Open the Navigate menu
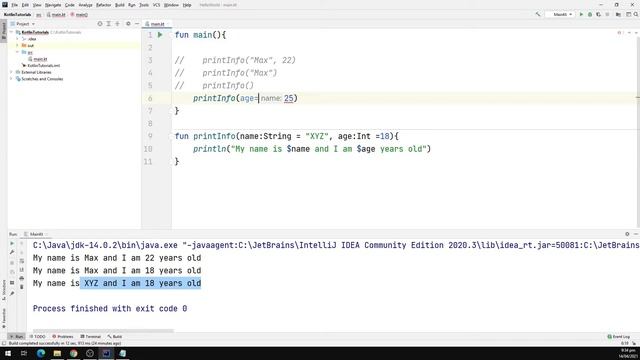The height and width of the screenshot is (360, 640). click(x=53, y=5)
